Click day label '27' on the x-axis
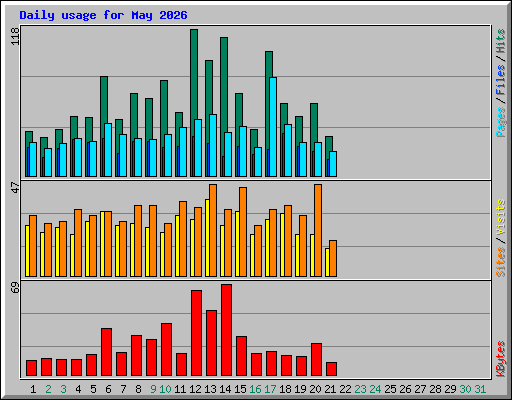This screenshot has width=512, height=400. [420, 389]
